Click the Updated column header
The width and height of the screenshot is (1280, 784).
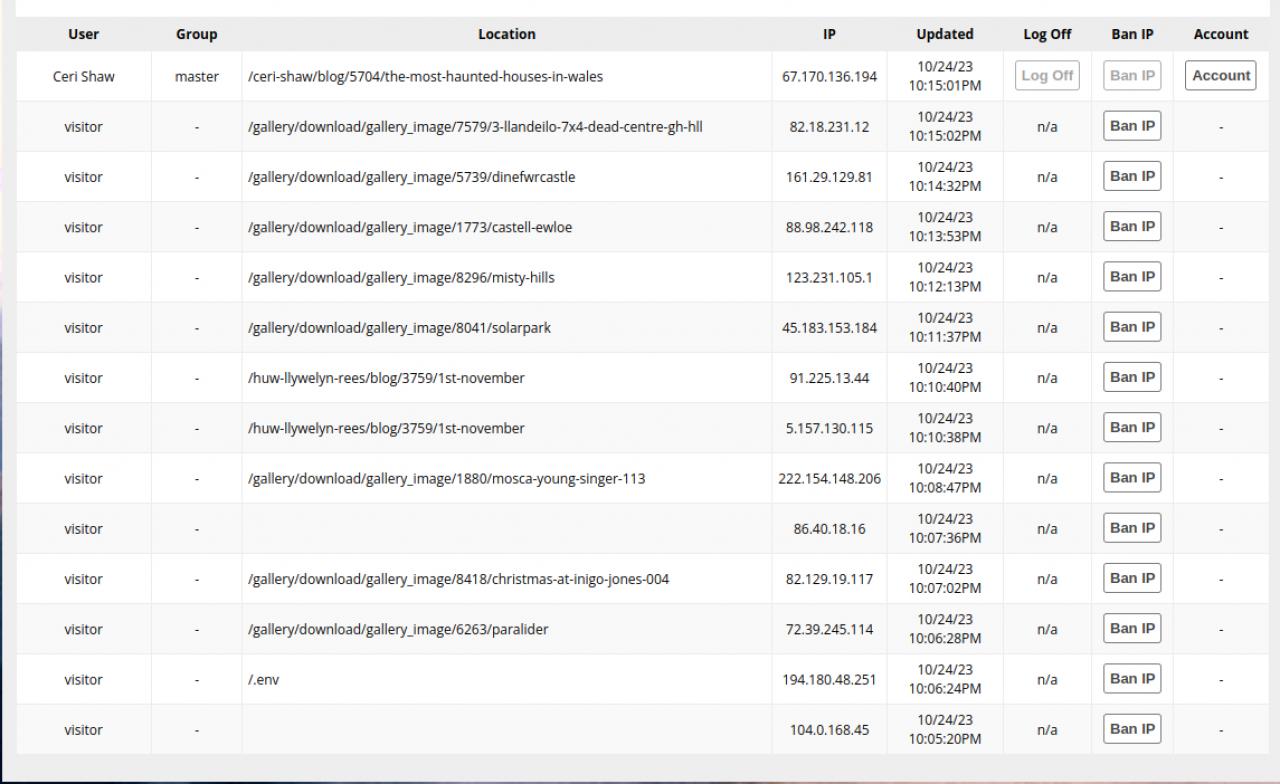(x=944, y=34)
